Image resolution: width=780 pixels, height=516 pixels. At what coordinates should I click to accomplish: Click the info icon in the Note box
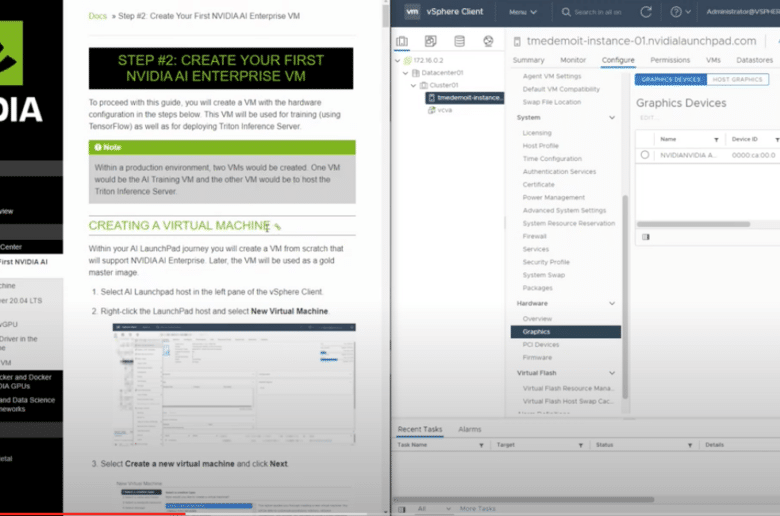coord(98,147)
